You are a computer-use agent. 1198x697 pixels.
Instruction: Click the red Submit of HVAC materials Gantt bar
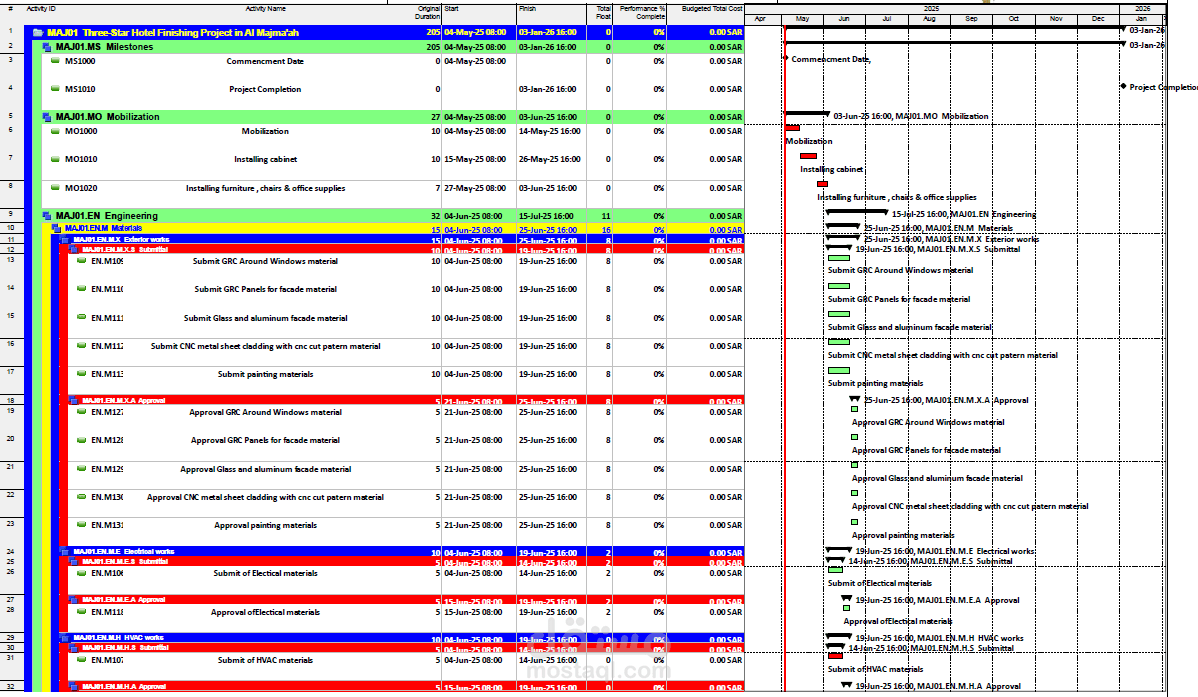click(836, 656)
